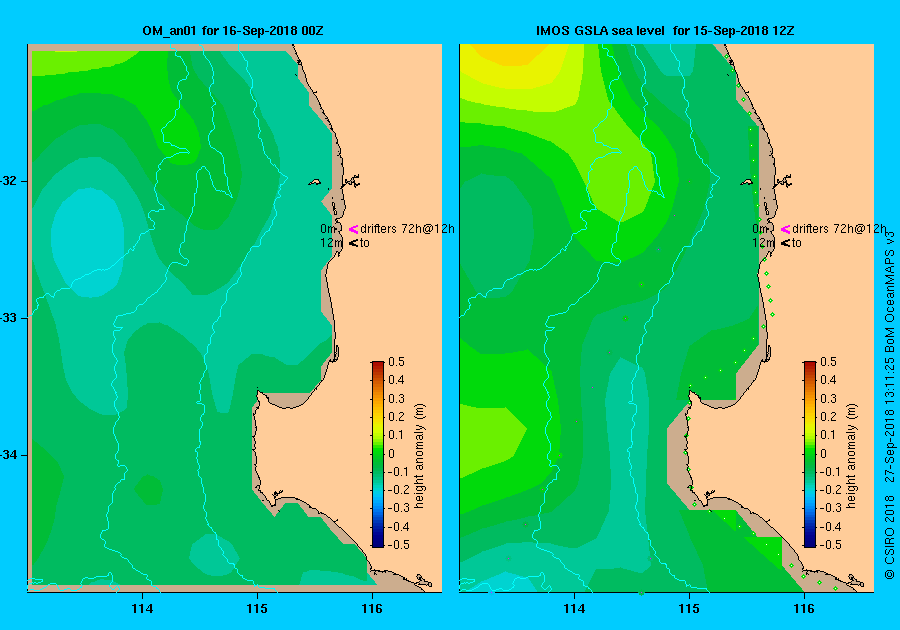Click the small island off coast in right map
Viewport: 900px width, 630px height.
pos(747,182)
